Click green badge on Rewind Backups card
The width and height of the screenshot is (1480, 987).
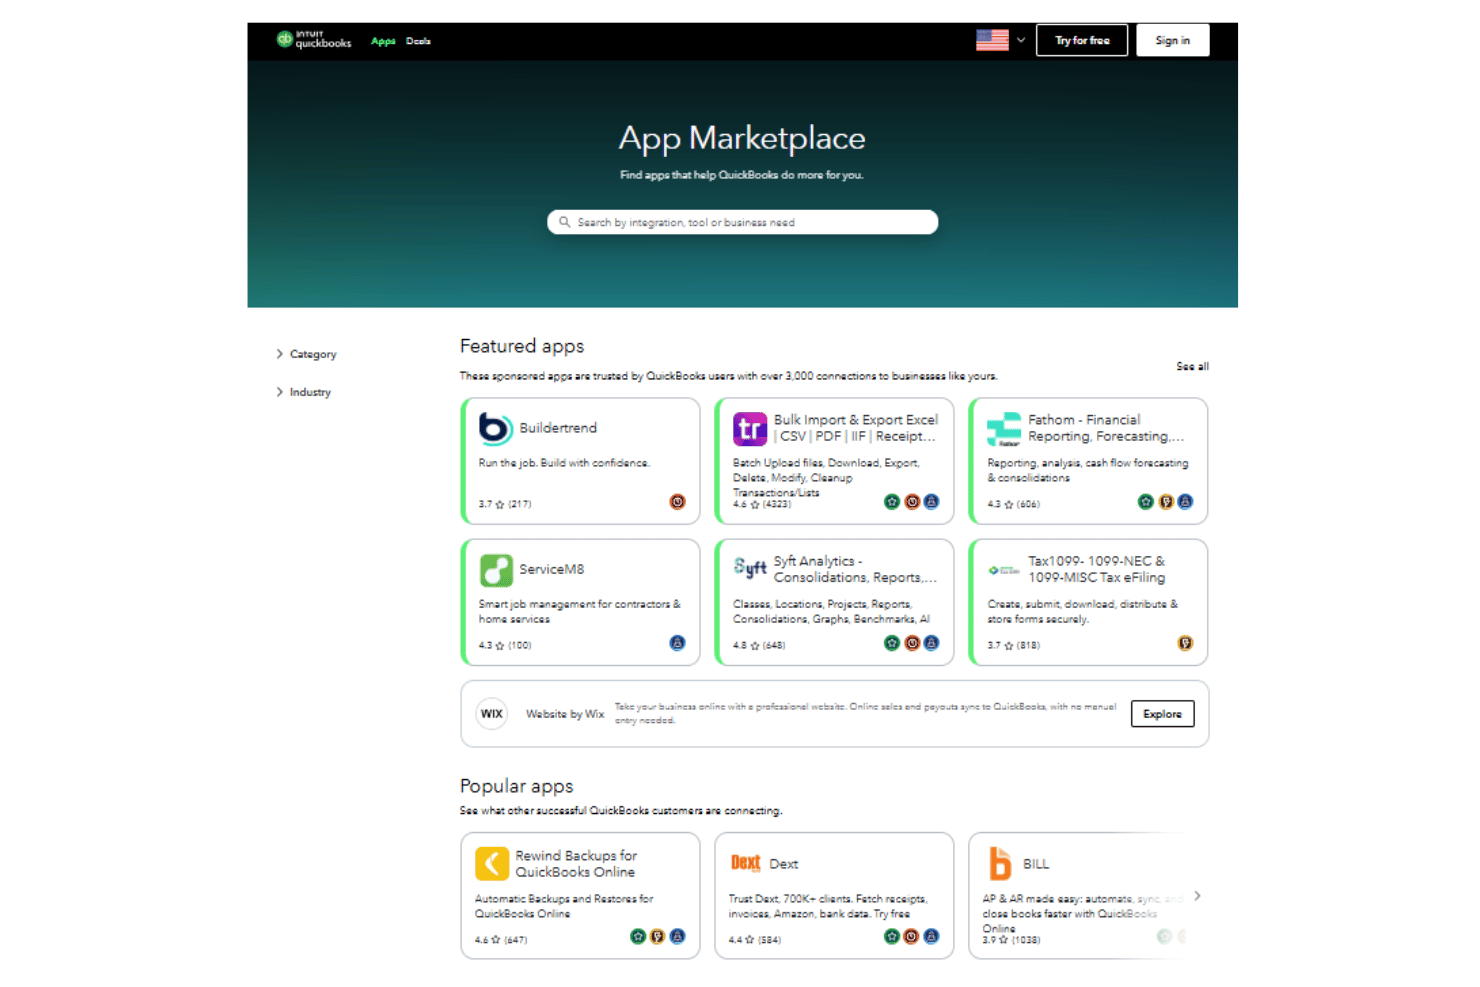click(x=638, y=937)
